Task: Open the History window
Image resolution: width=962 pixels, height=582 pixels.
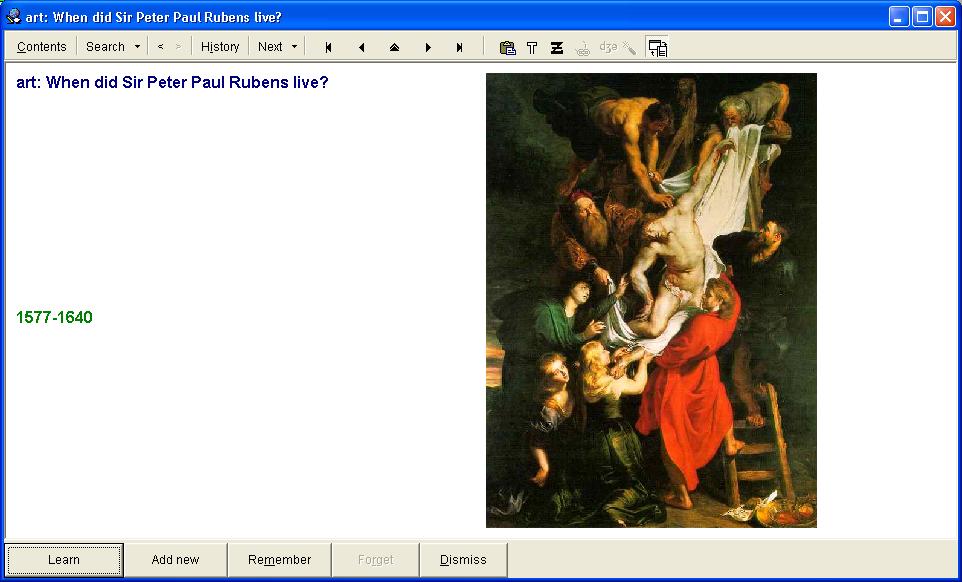Action: [x=220, y=47]
